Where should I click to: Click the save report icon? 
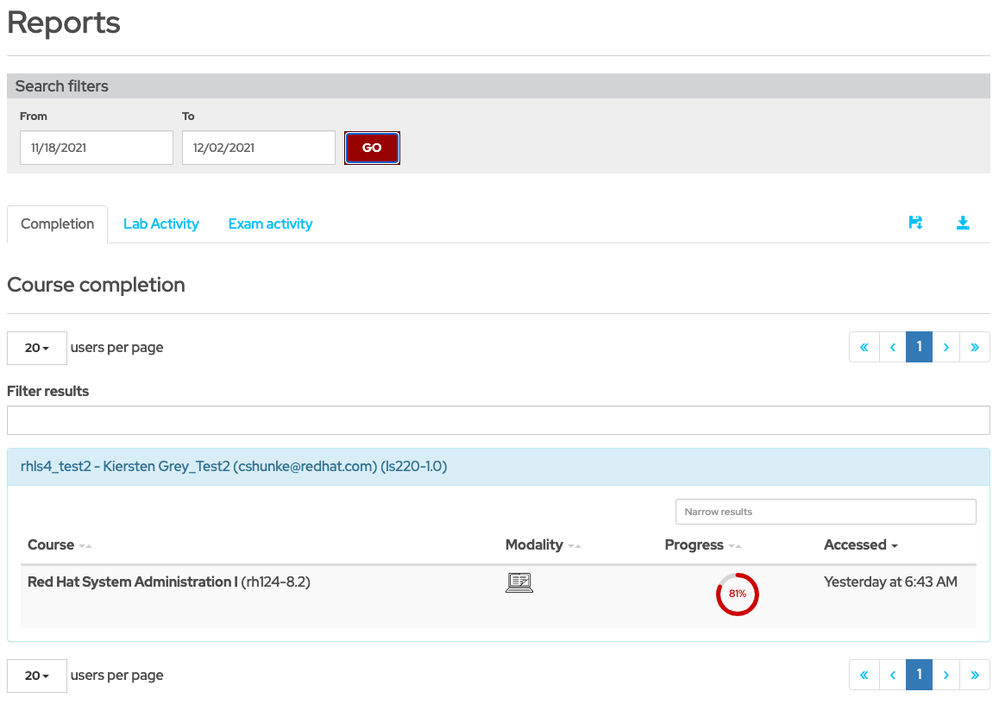point(915,223)
